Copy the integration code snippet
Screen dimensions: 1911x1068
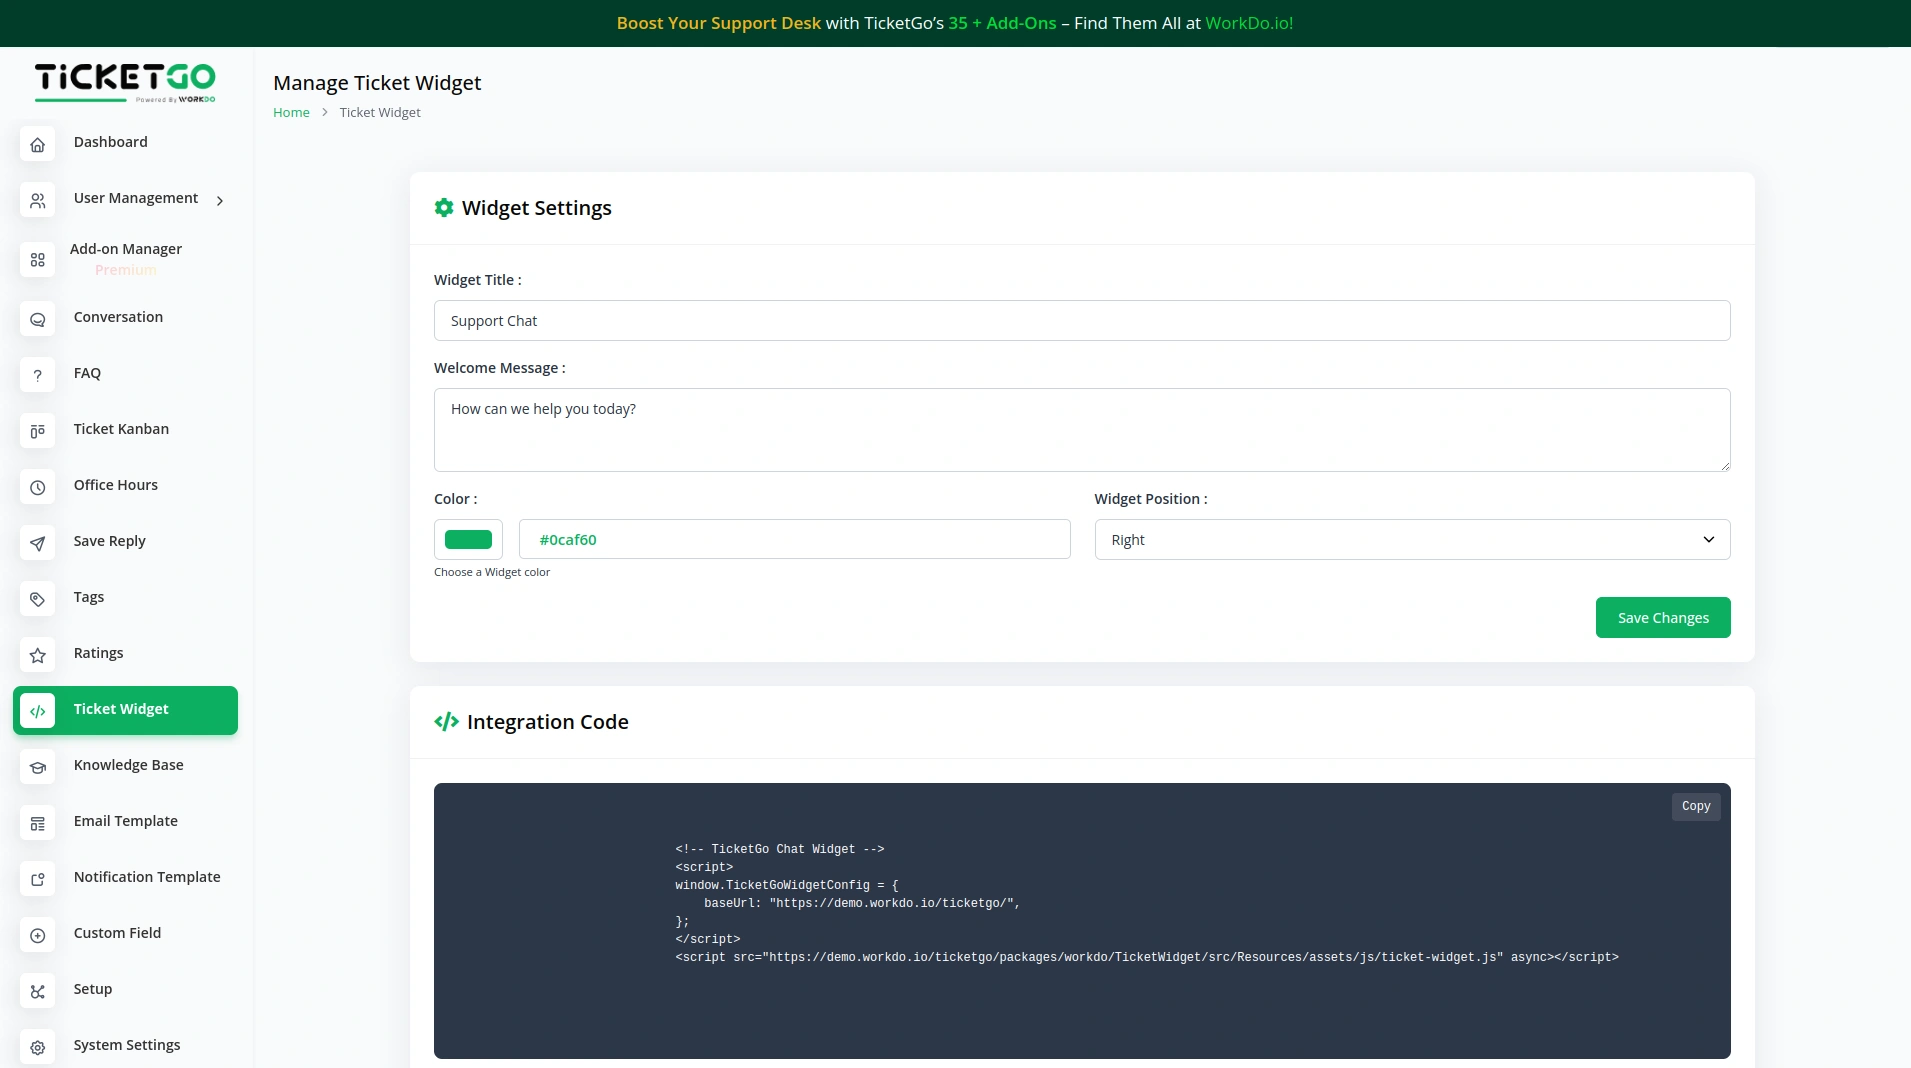click(1695, 806)
